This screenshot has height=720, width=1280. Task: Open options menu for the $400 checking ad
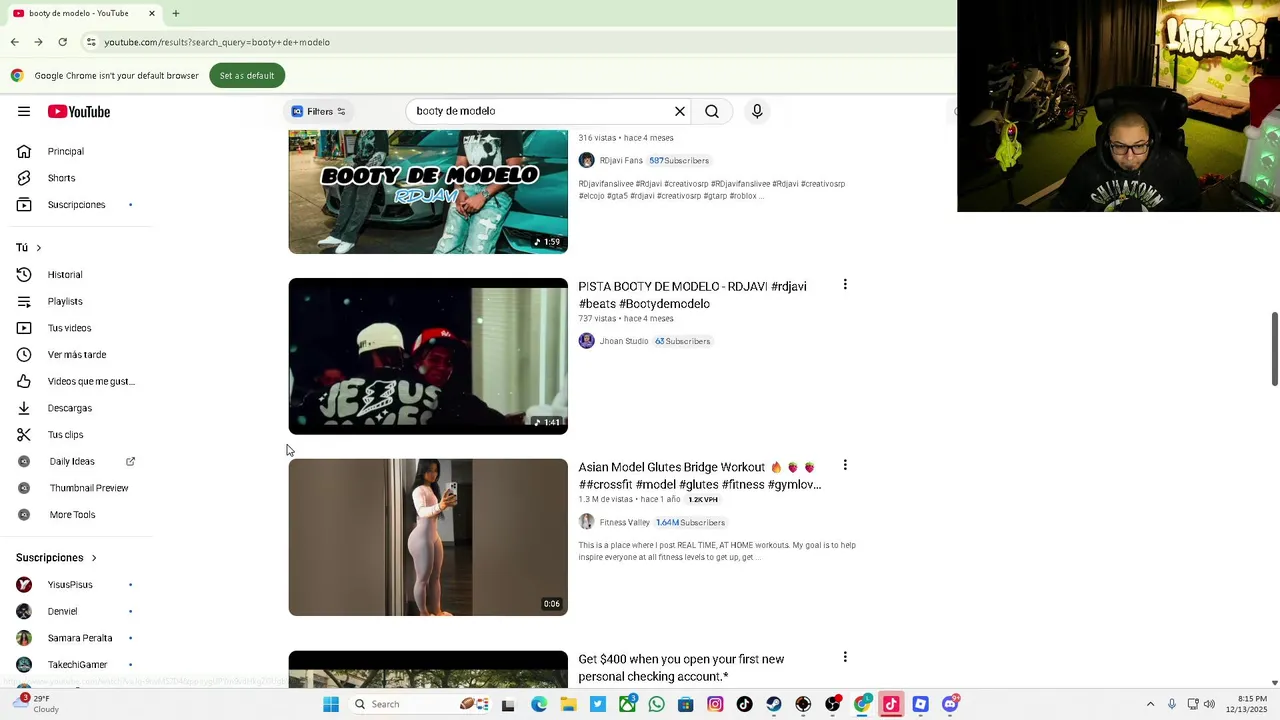[845, 657]
